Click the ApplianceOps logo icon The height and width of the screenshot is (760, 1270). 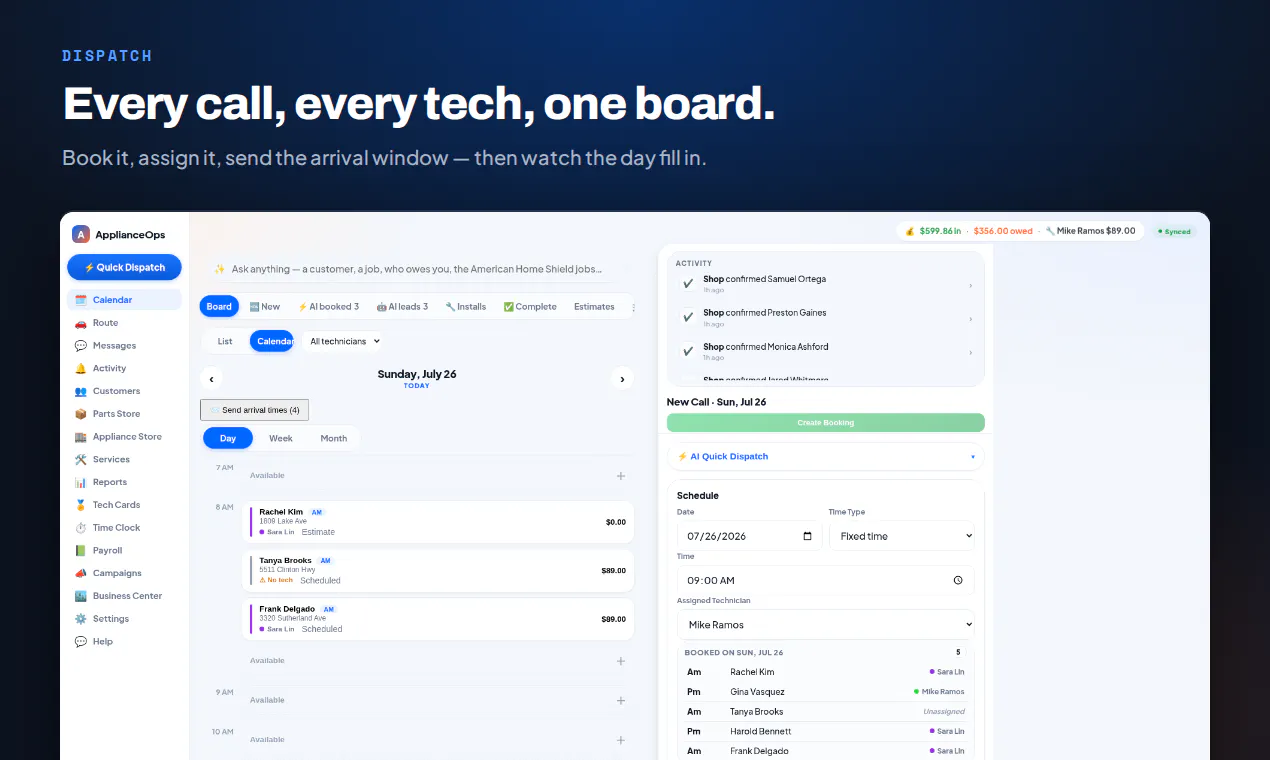click(x=81, y=234)
